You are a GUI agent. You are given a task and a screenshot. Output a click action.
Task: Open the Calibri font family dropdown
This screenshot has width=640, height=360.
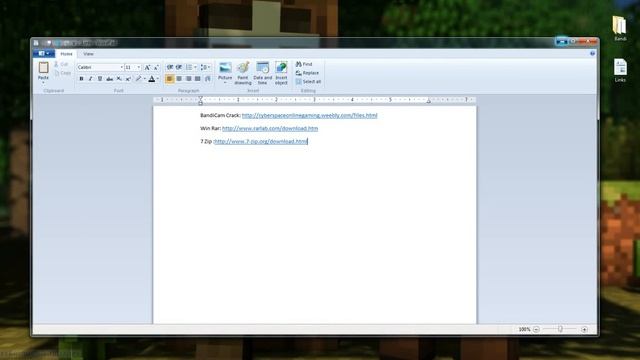pos(121,67)
